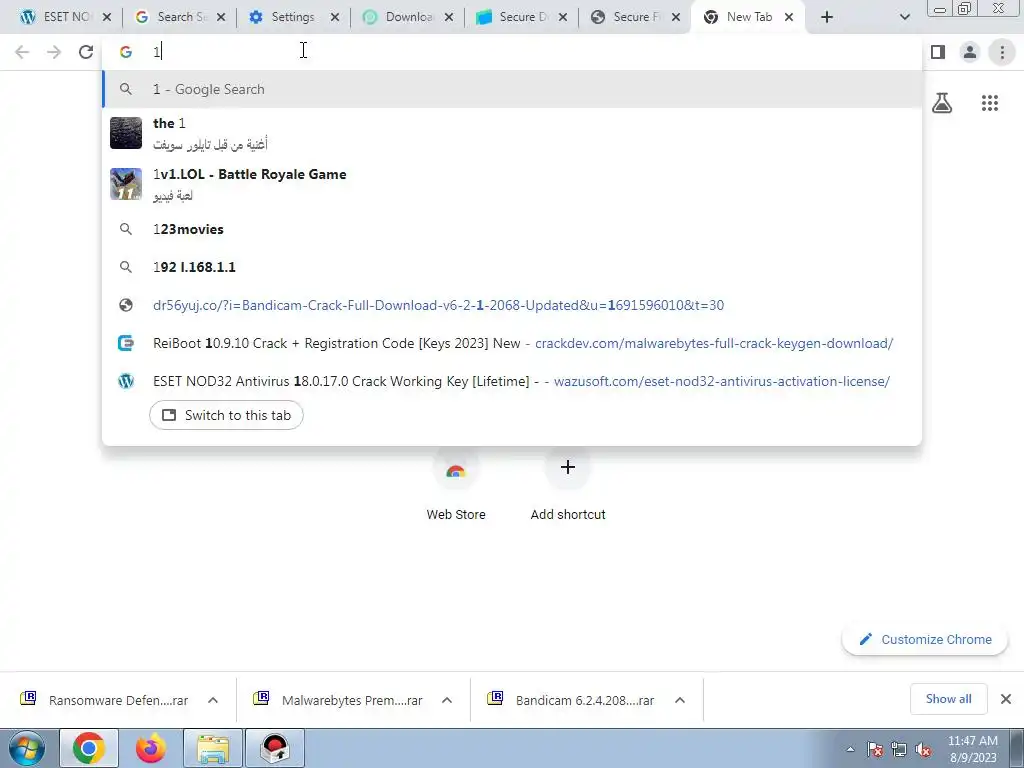Click Chrome icon in taskbar
The image size is (1024, 768).
[x=89, y=748]
